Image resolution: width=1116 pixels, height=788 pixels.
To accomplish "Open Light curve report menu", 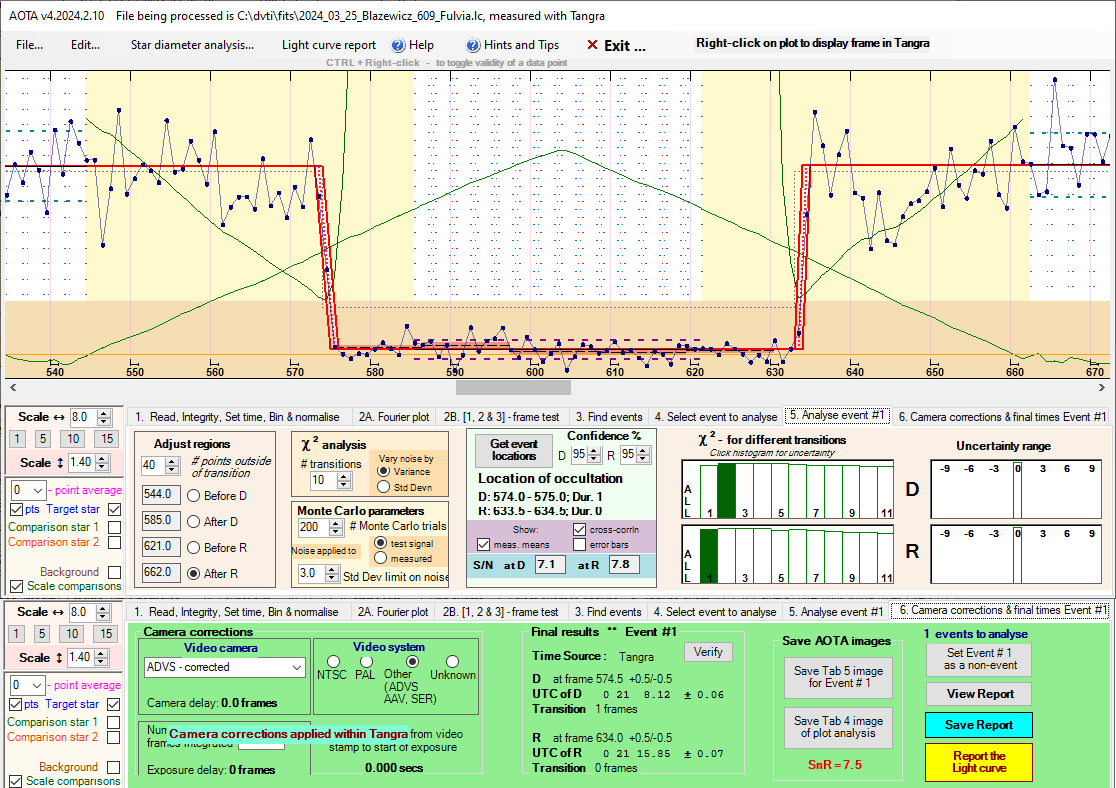I will point(329,45).
